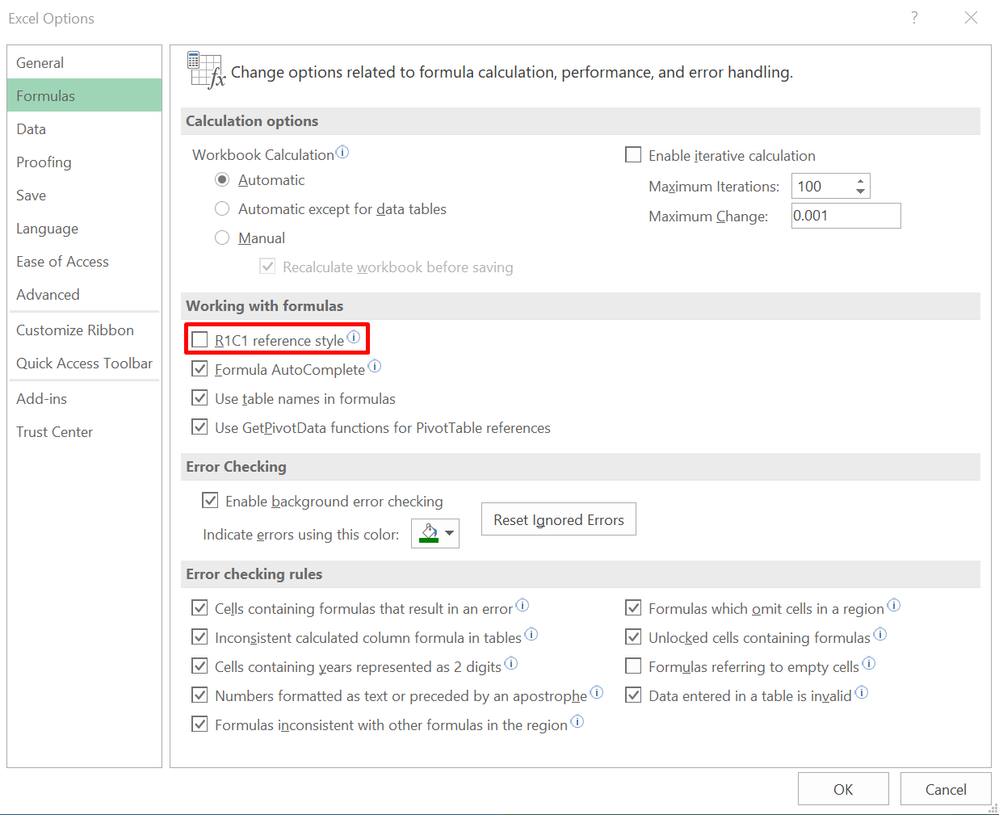The height and width of the screenshot is (815, 999).
Task: Check Formulas referring to empty cells
Action: point(633,666)
